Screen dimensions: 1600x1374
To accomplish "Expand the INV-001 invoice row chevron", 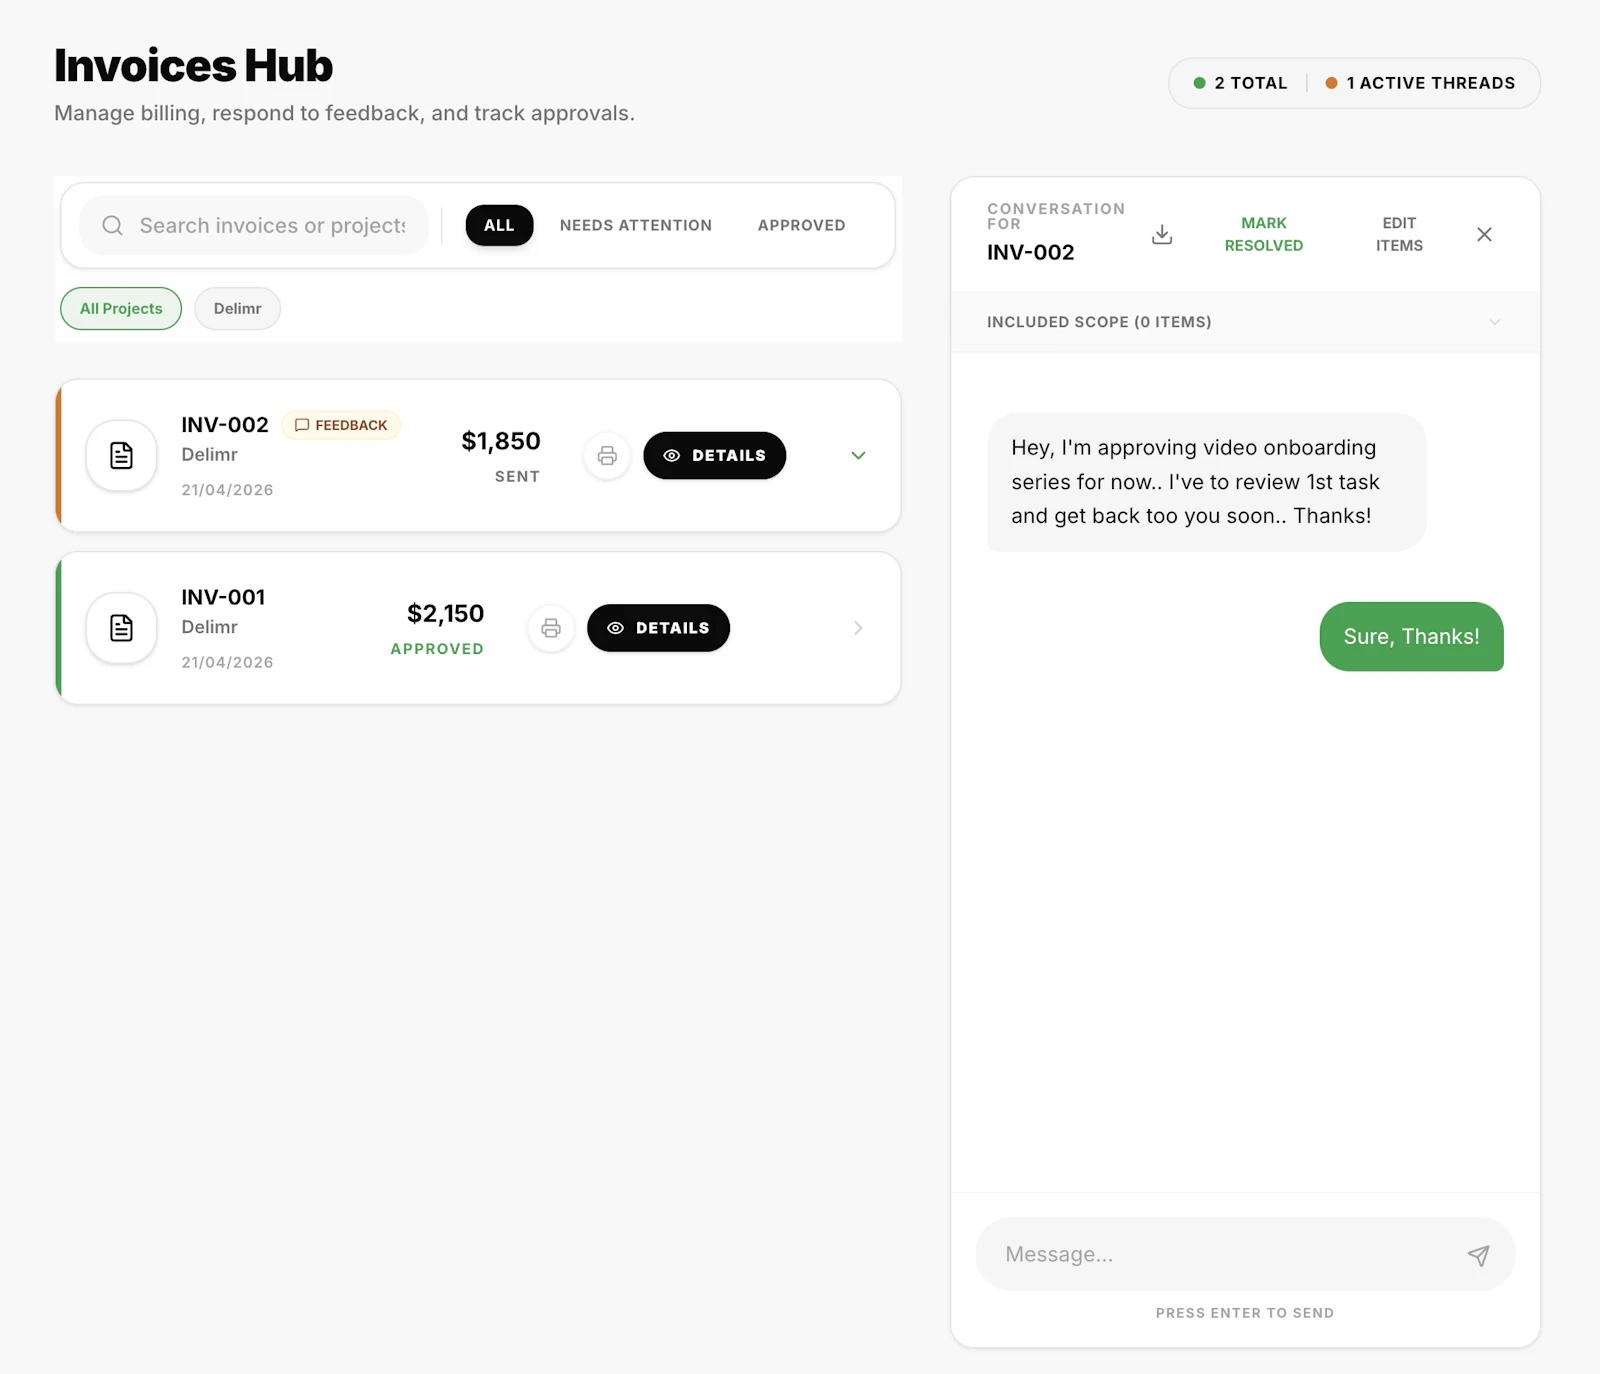I will (x=858, y=628).
